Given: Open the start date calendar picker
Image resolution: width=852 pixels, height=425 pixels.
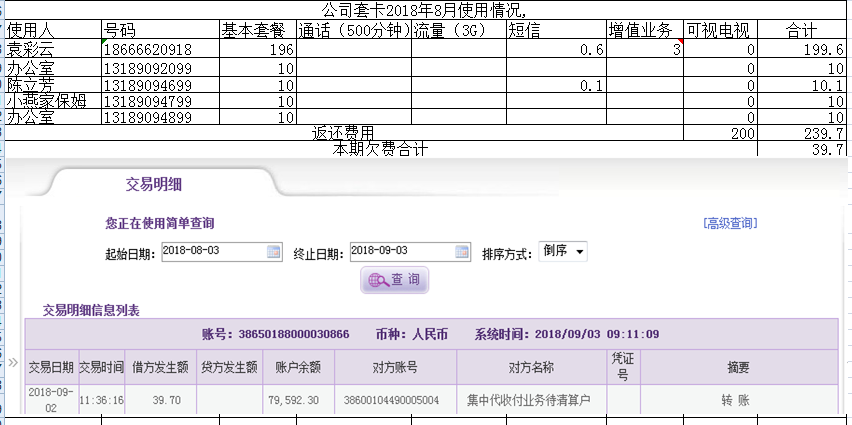Looking at the screenshot, I should click(274, 252).
